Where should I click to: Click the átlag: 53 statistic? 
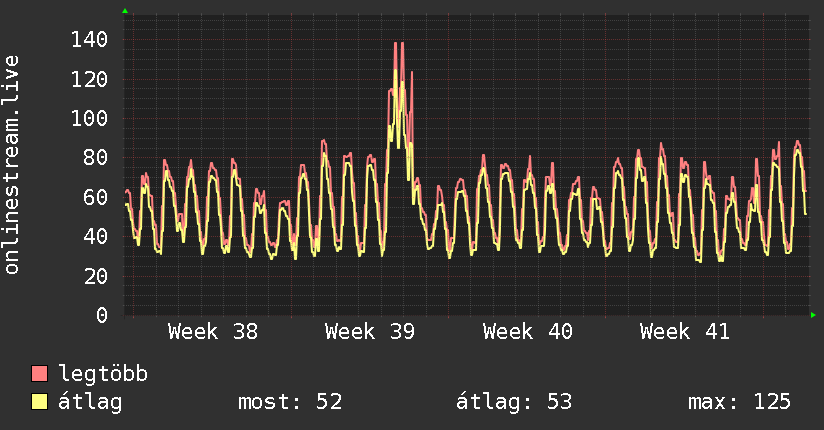click(513, 402)
